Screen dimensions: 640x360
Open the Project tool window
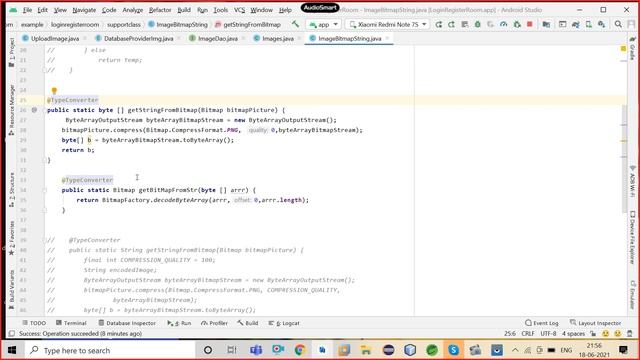(x=11, y=52)
